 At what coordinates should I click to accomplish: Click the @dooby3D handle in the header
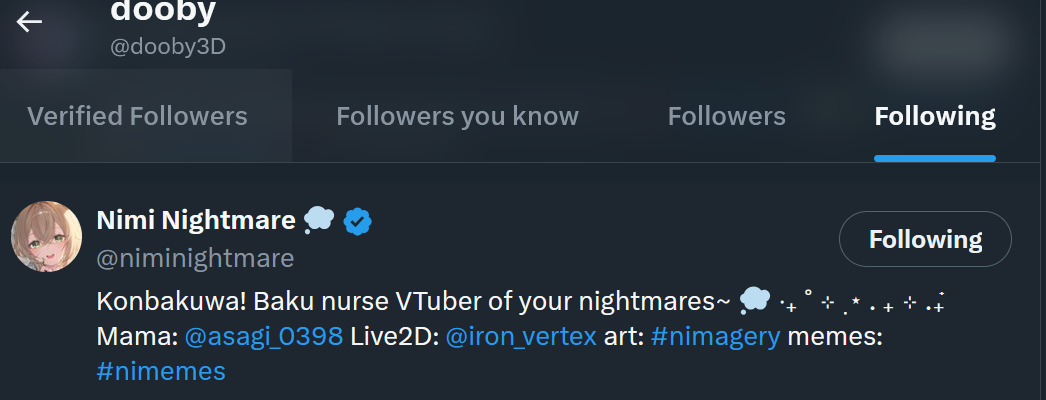coord(168,47)
